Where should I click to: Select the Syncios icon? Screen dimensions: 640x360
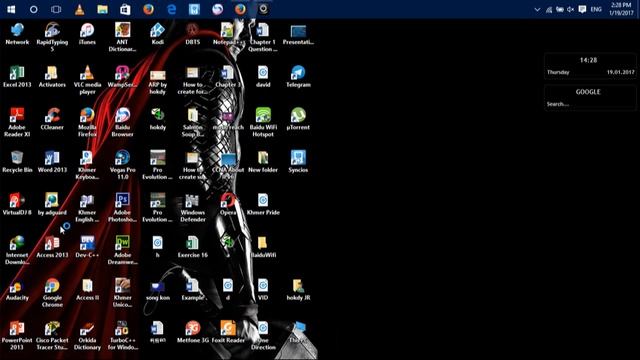(x=298, y=162)
